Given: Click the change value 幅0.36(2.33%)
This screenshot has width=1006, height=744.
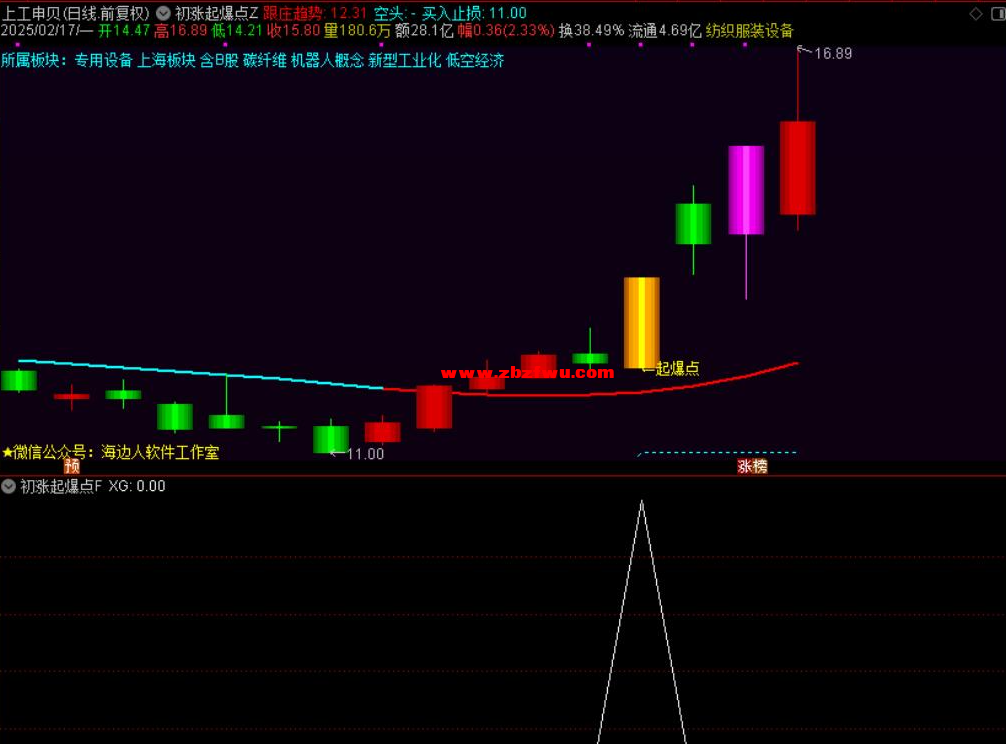Looking at the screenshot, I should (506, 30).
